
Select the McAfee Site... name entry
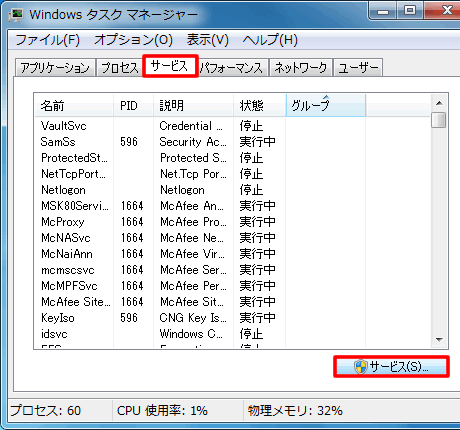[x=76, y=302]
